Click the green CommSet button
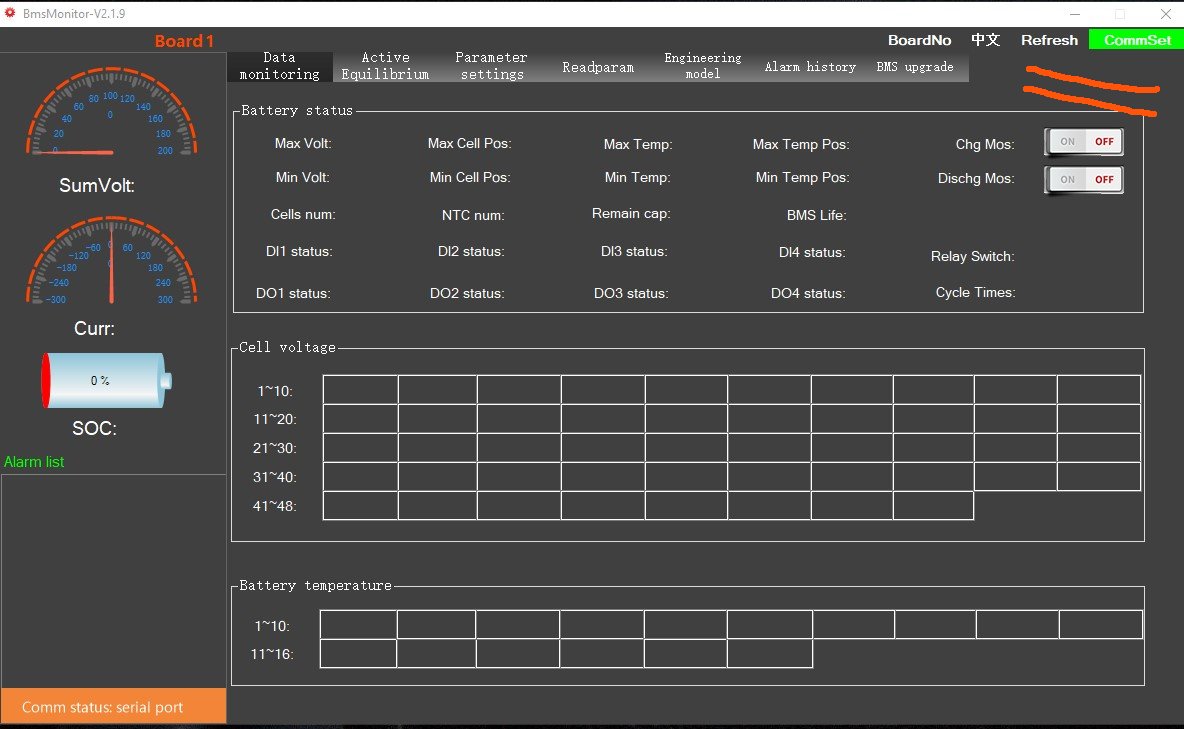1184x729 pixels. (x=1137, y=40)
